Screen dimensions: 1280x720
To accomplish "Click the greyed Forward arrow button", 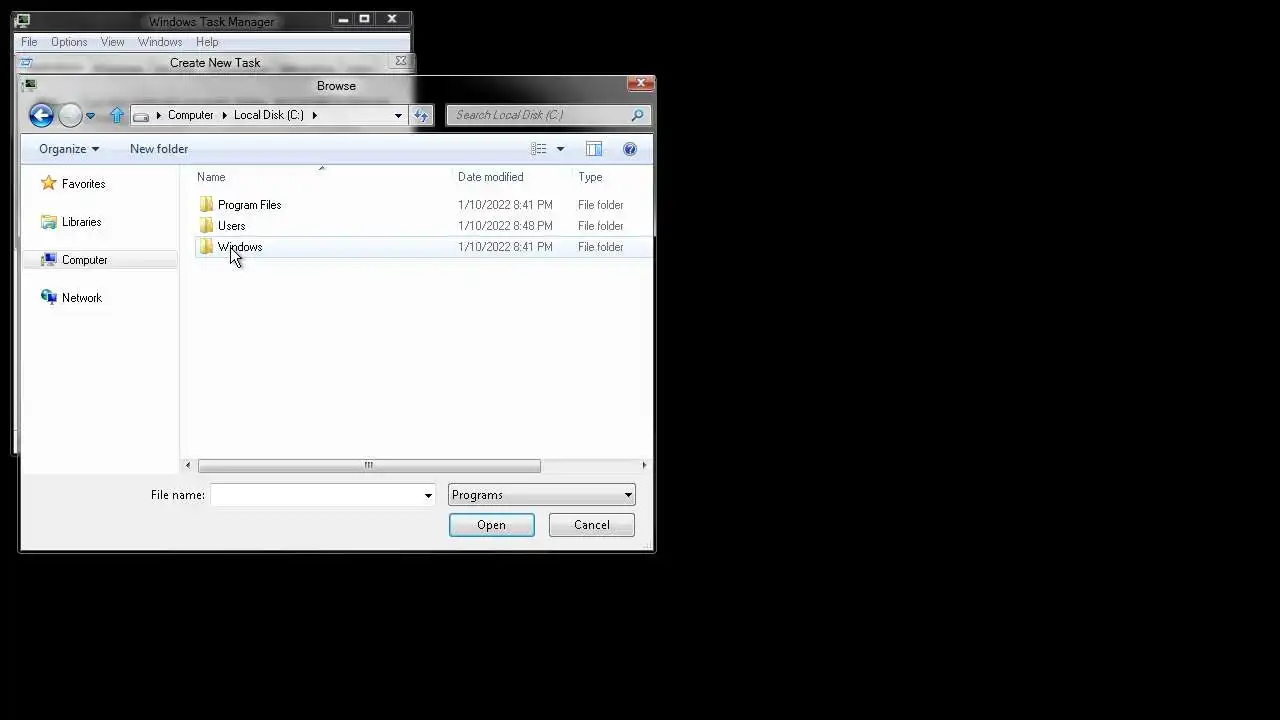I will point(70,115).
